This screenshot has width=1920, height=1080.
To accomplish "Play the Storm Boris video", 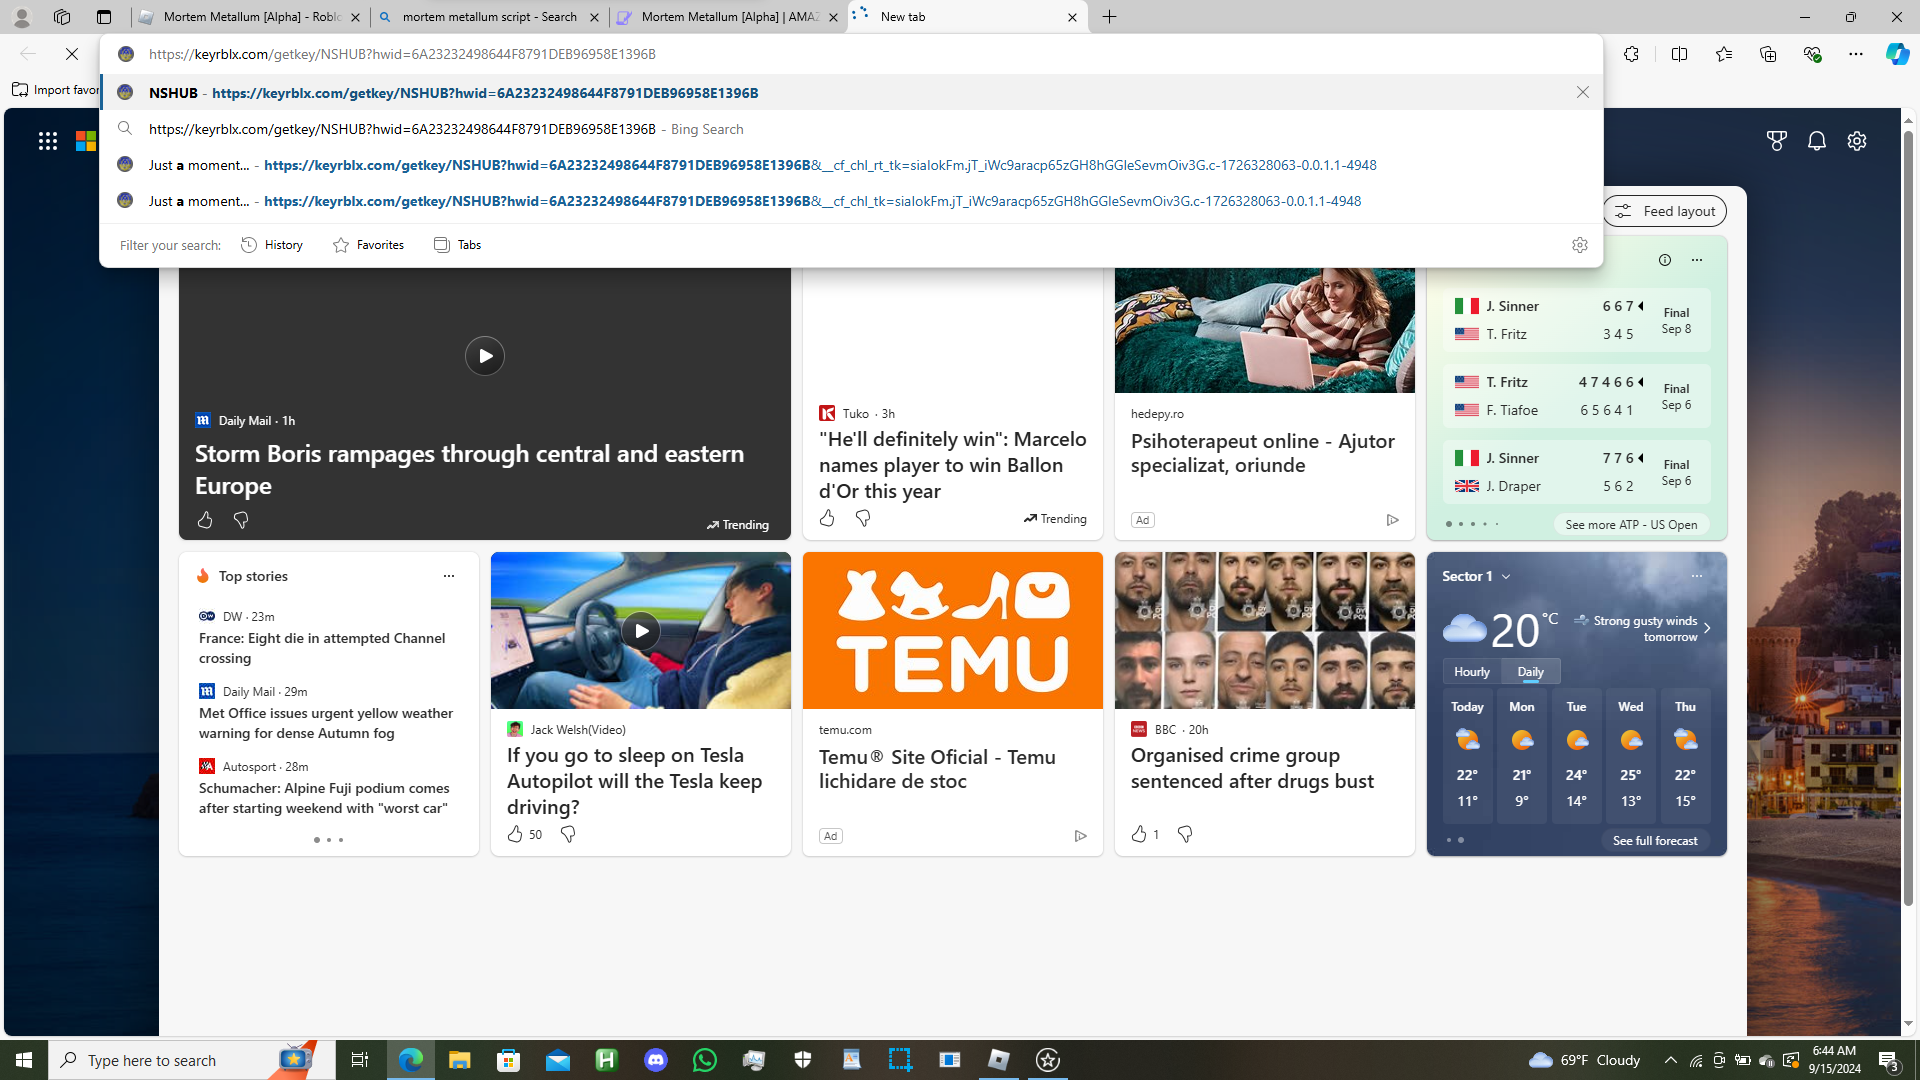I will 484,356.
